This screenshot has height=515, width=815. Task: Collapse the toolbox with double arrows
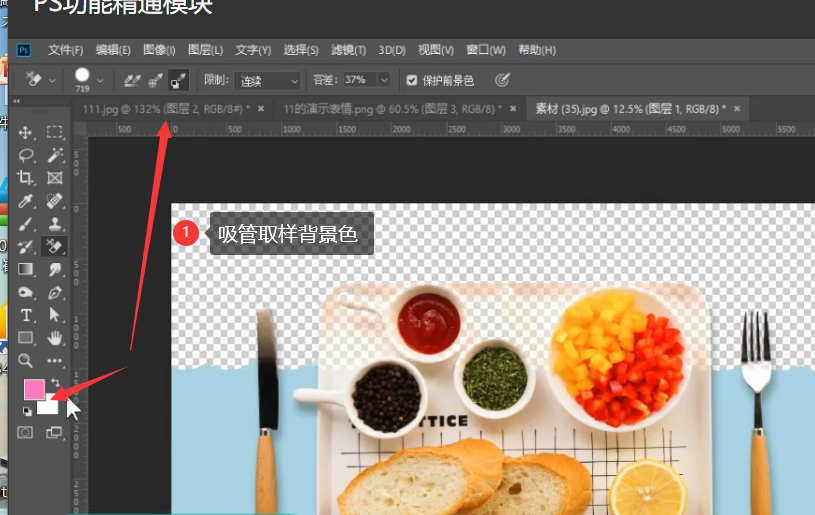coord(17,101)
